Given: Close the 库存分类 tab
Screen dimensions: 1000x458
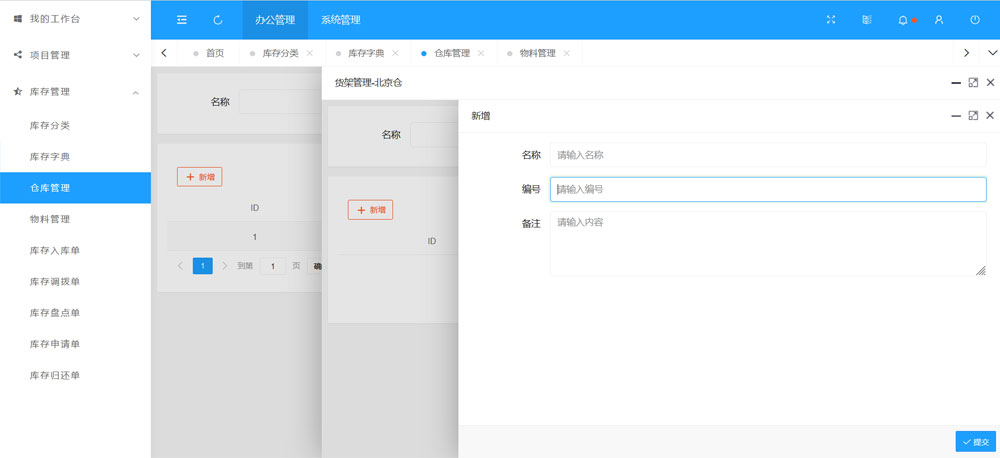Looking at the screenshot, I should click(x=310, y=53).
